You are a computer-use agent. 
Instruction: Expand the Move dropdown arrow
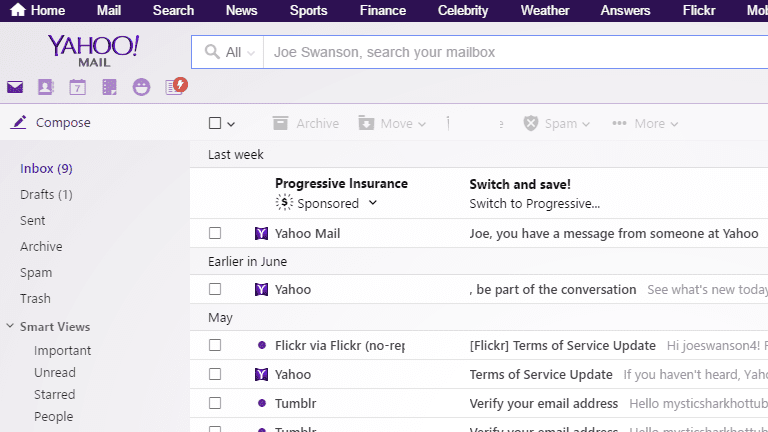click(422, 124)
